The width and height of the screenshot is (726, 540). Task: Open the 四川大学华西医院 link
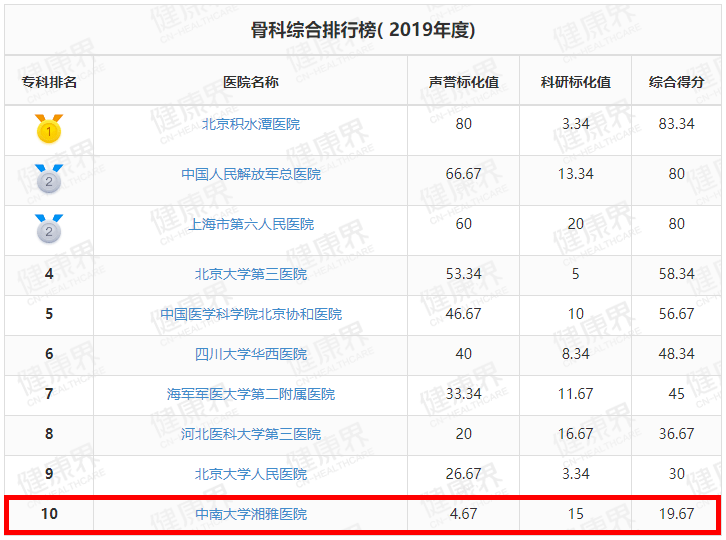click(251, 354)
